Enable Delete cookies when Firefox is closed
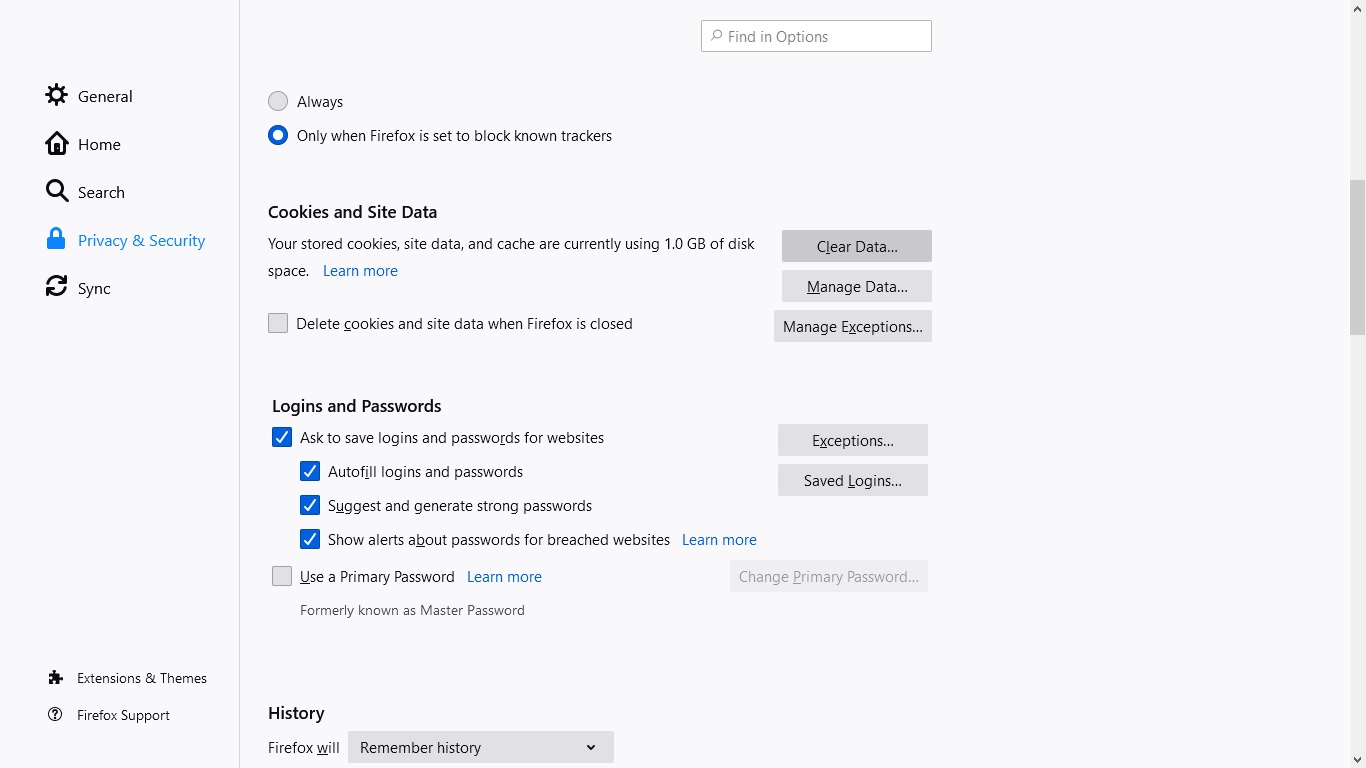1366x768 pixels. point(278,324)
